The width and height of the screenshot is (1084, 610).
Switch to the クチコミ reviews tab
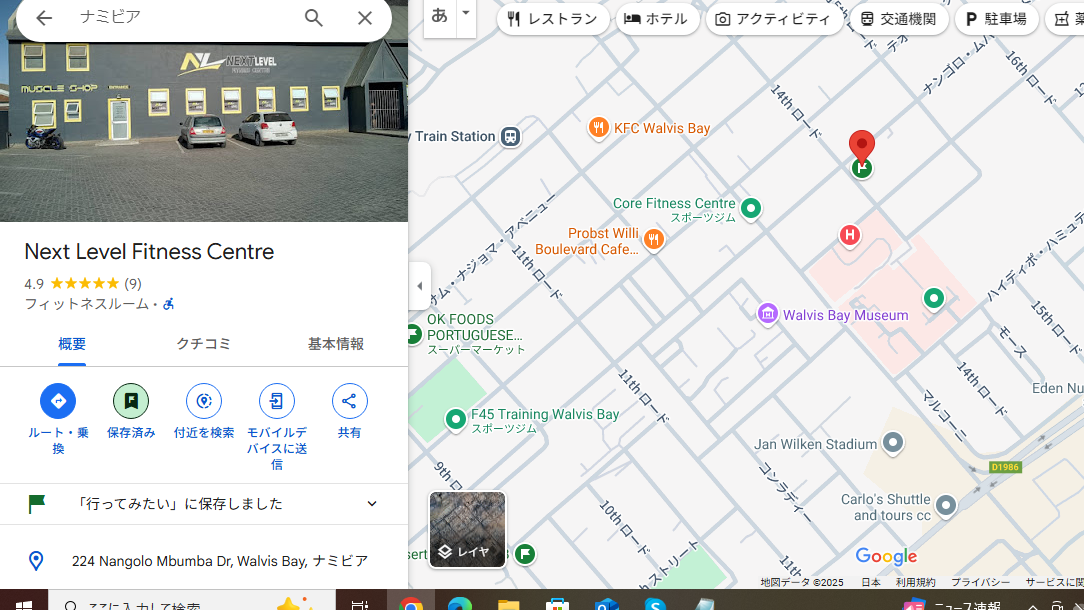coord(204,344)
